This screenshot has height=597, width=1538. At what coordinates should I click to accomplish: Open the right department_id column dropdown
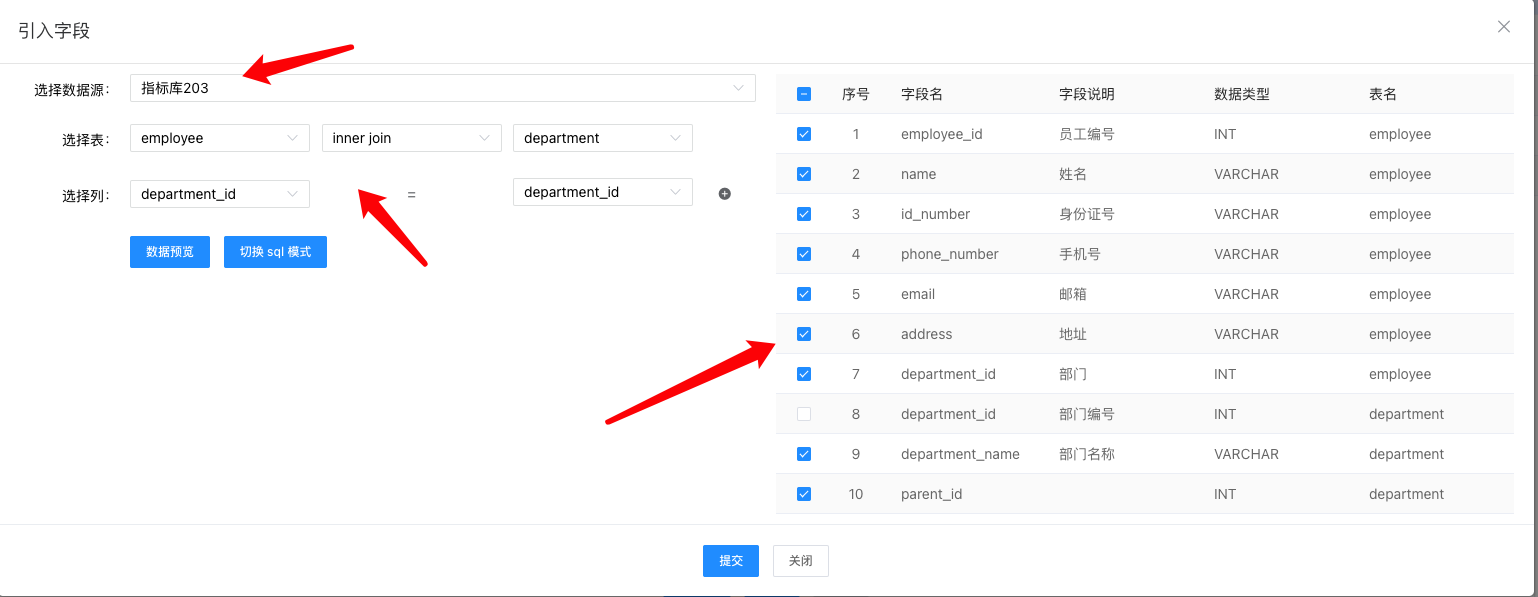(x=602, y=192)
